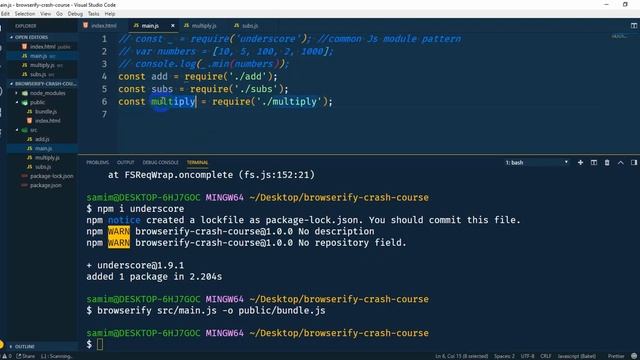Switch to the index.html editor tab
Viewport: 640px width, 360px height.
pos(100,25)
